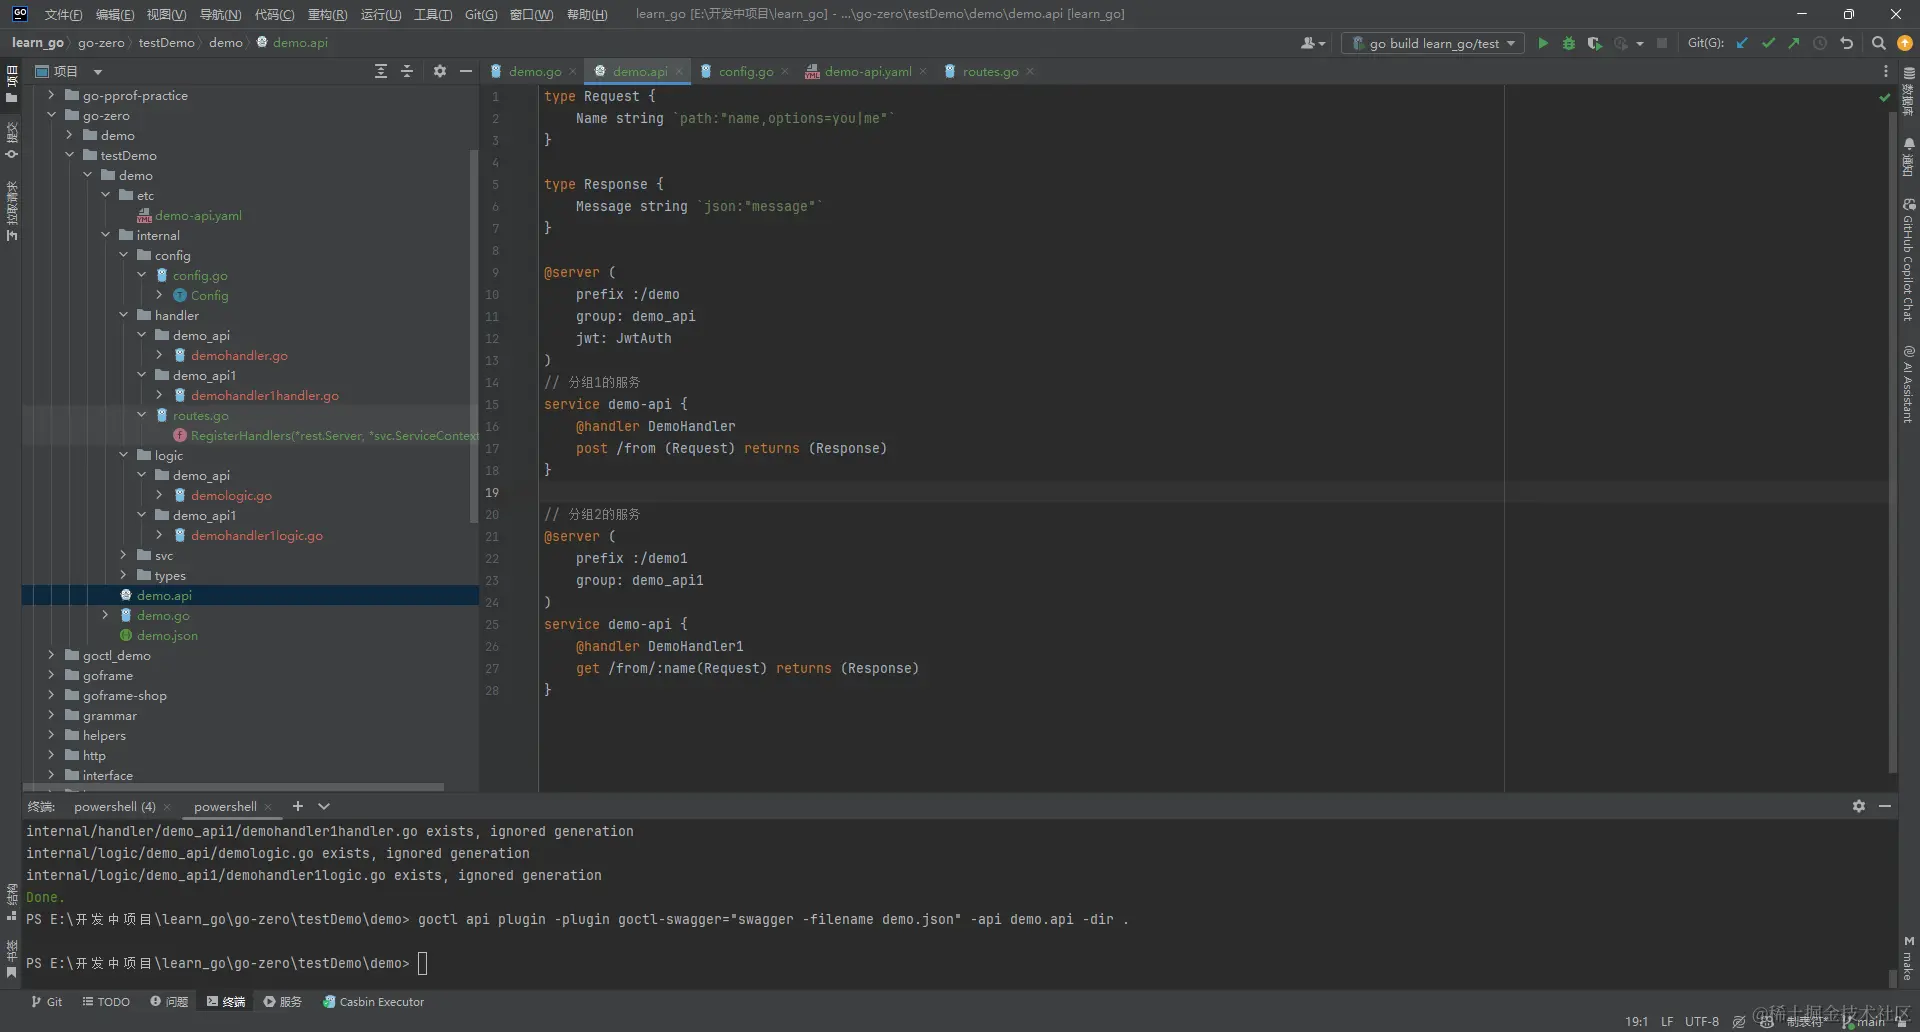Screen dimensions: 1920x1032
Task: Collapse all in project tree toolbar
Action: click(407, 71)
